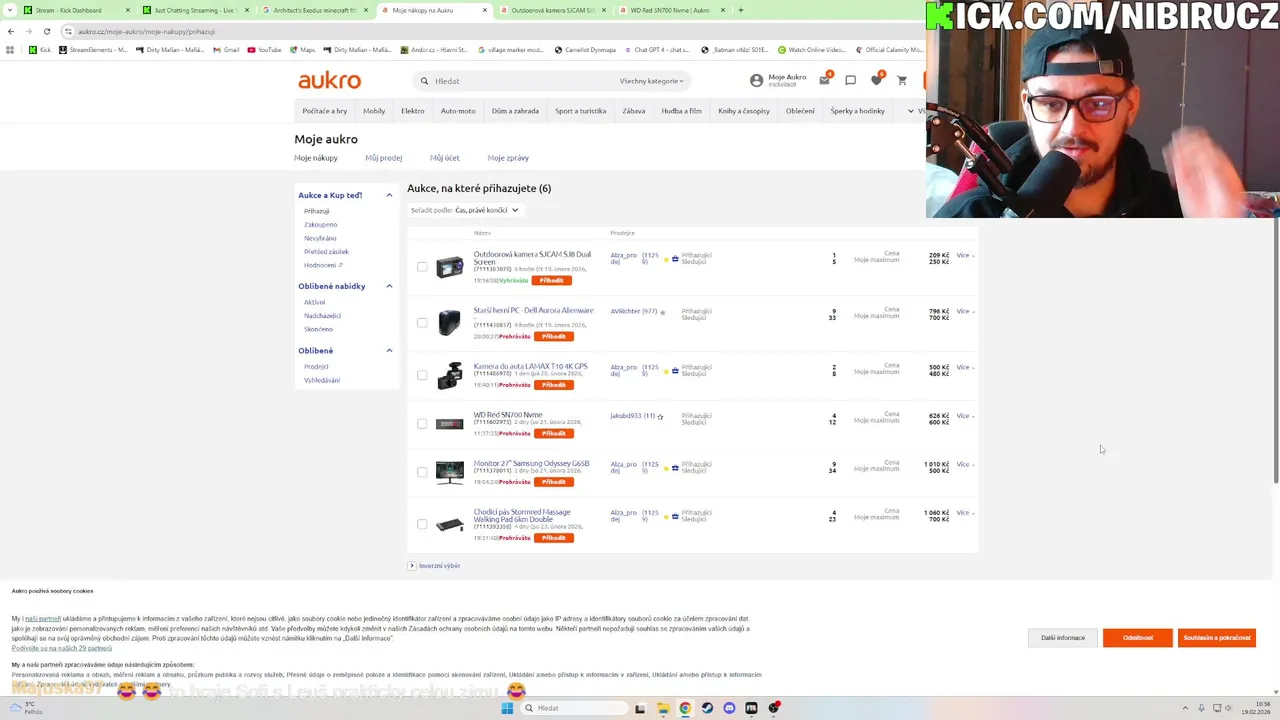Open the Sport a turistika category
Viewport: 1280px width, 720px height.
tap(581, 111)
